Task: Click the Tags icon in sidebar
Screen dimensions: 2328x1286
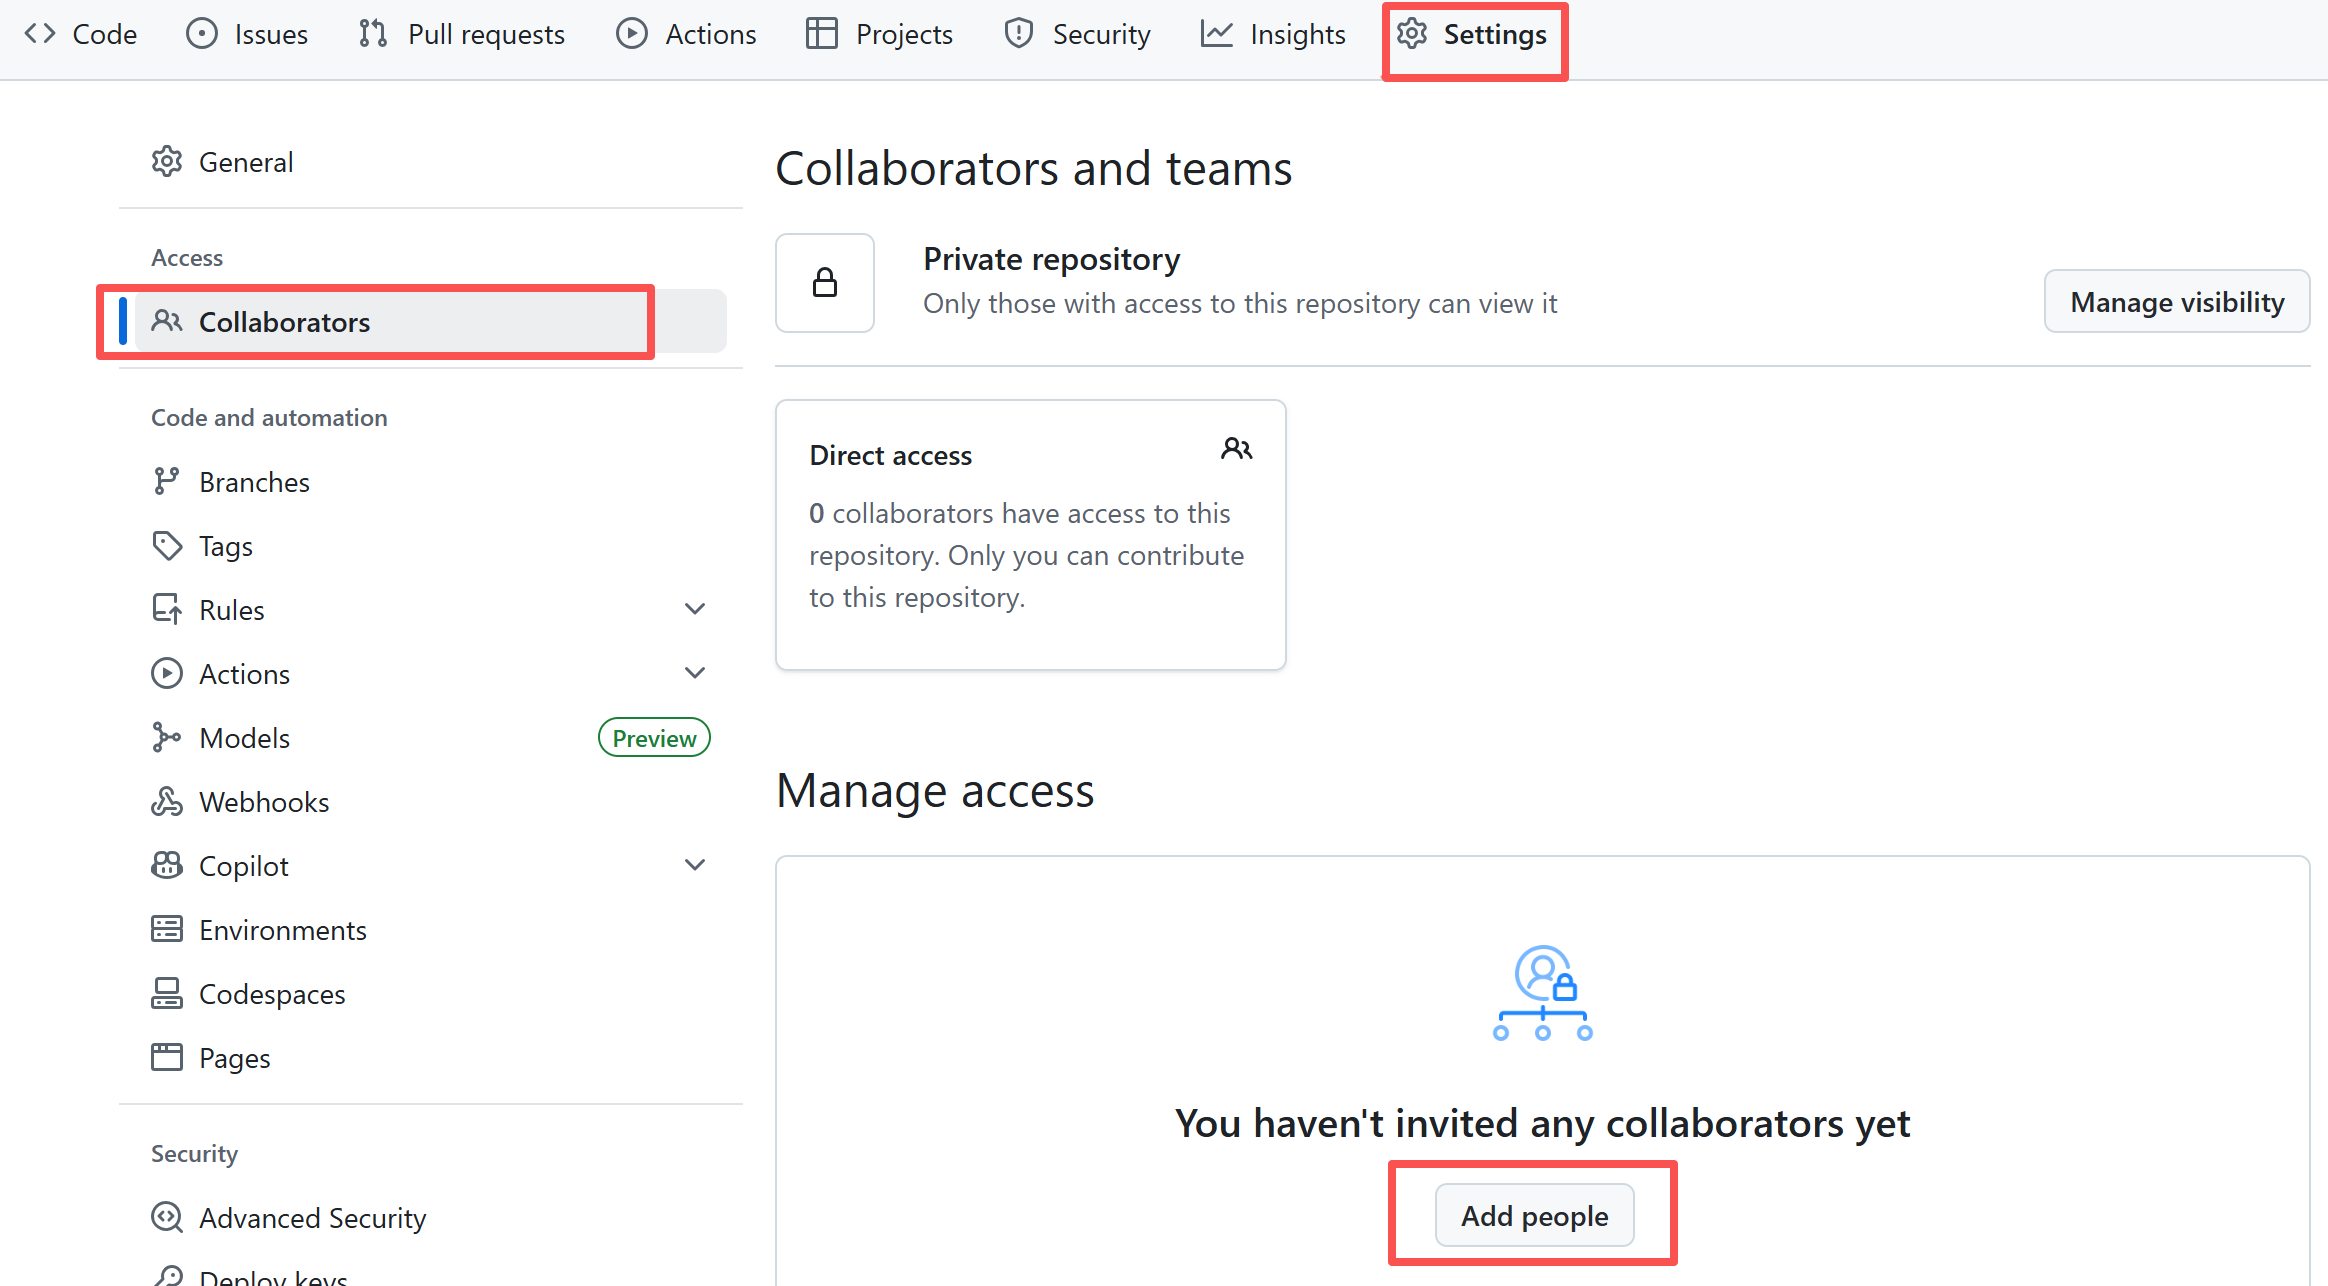Action: pos(166,546)
